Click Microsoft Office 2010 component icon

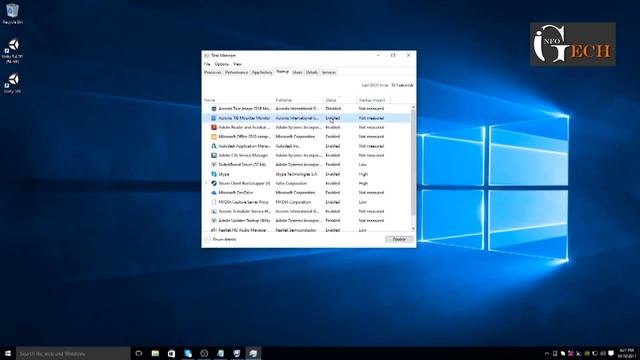click(x=213, y=137)
